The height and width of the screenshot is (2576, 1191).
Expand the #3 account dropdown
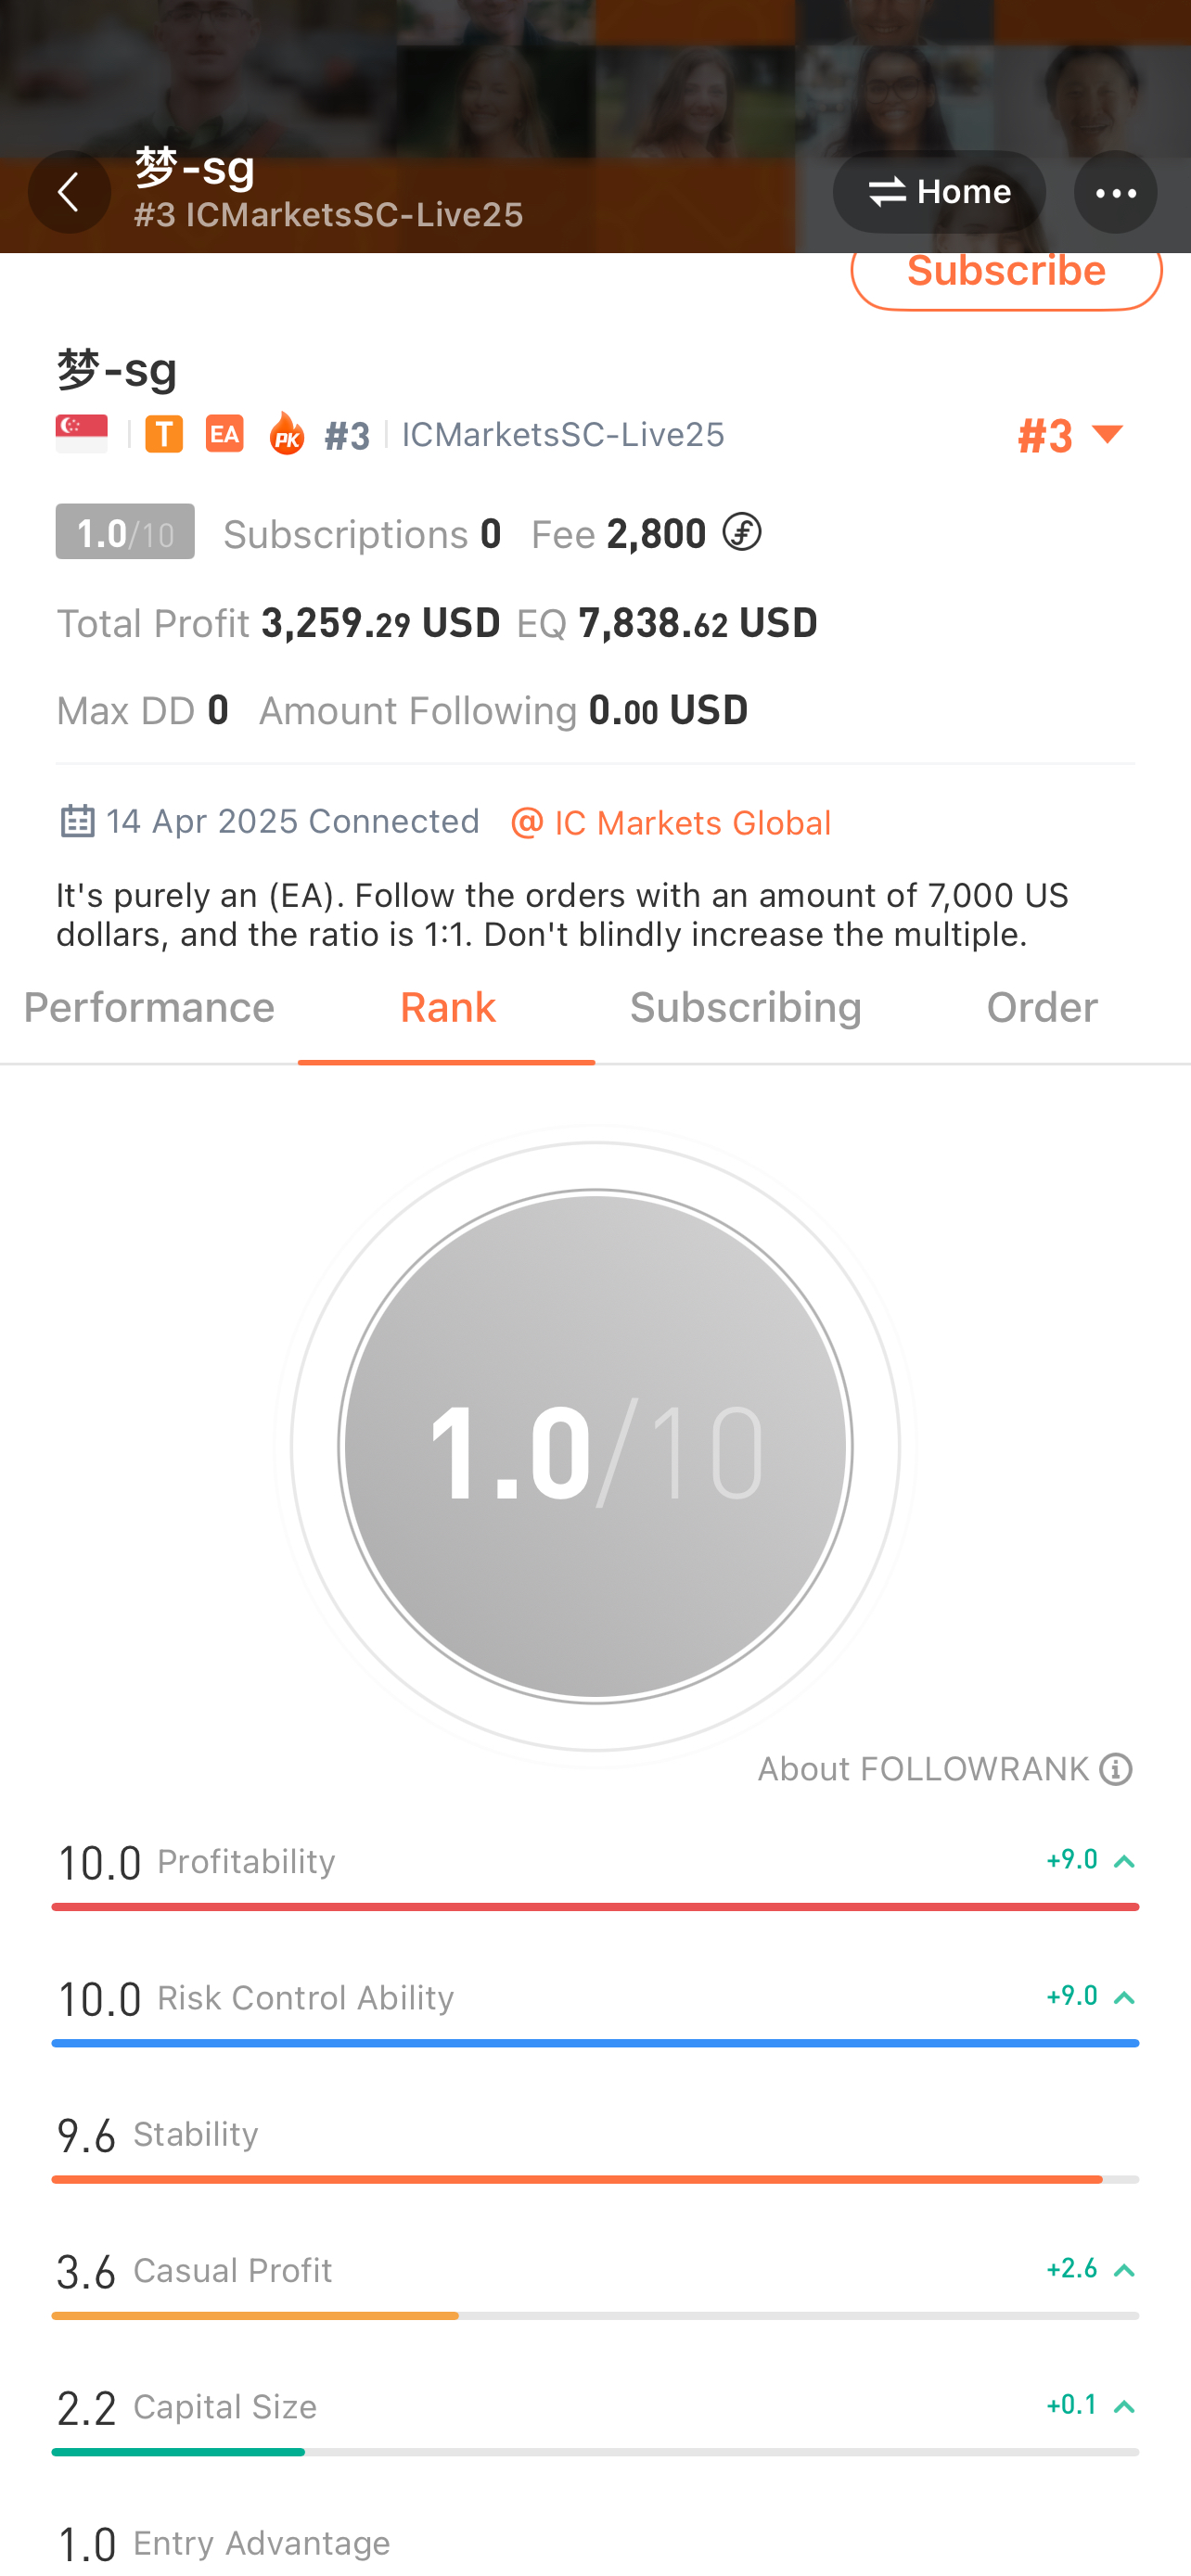[x=1071, y=436]
